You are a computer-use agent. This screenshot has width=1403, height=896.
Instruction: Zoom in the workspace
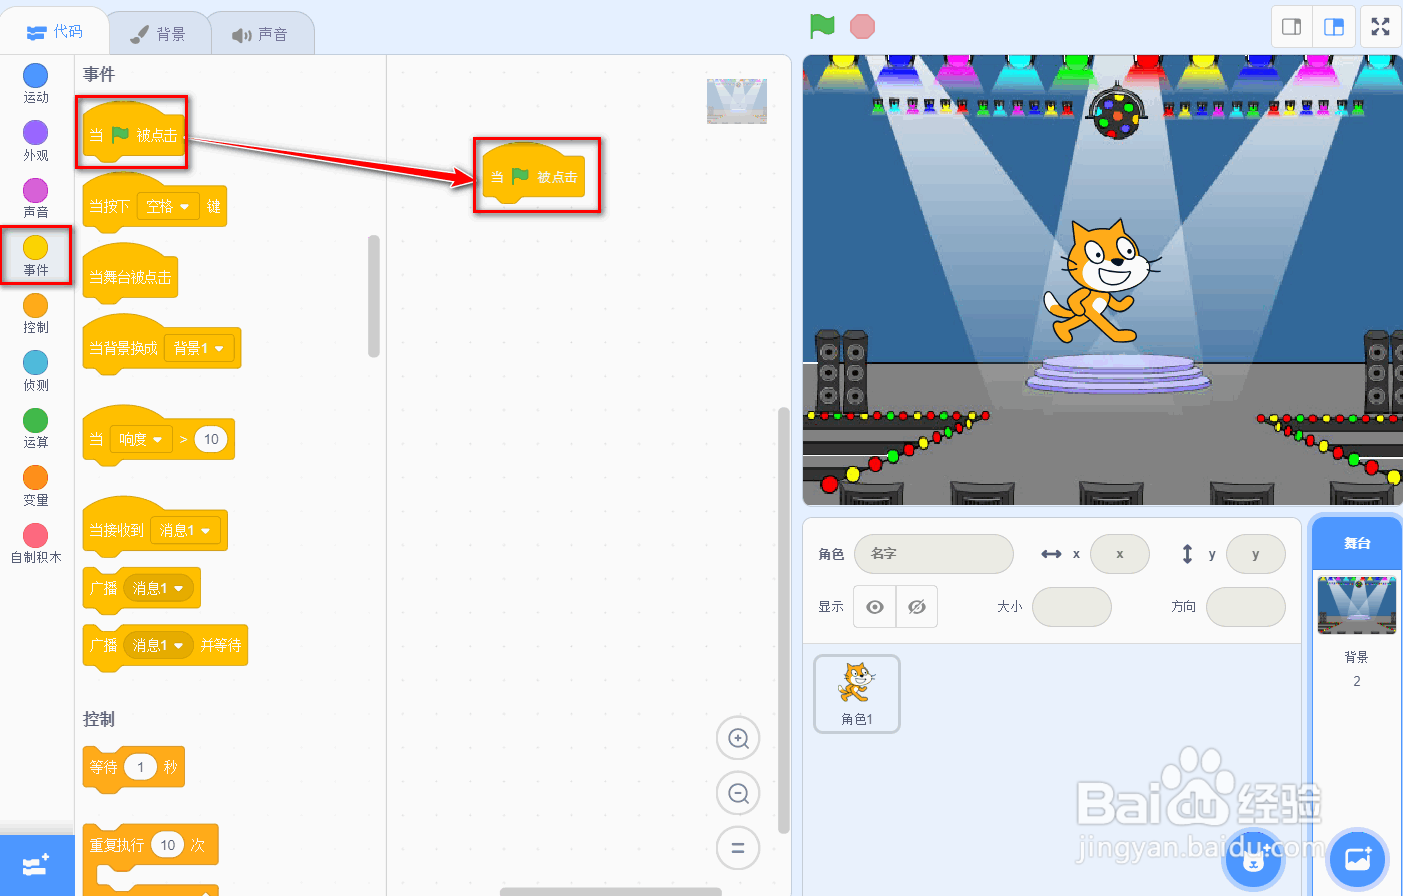point(739,738)
